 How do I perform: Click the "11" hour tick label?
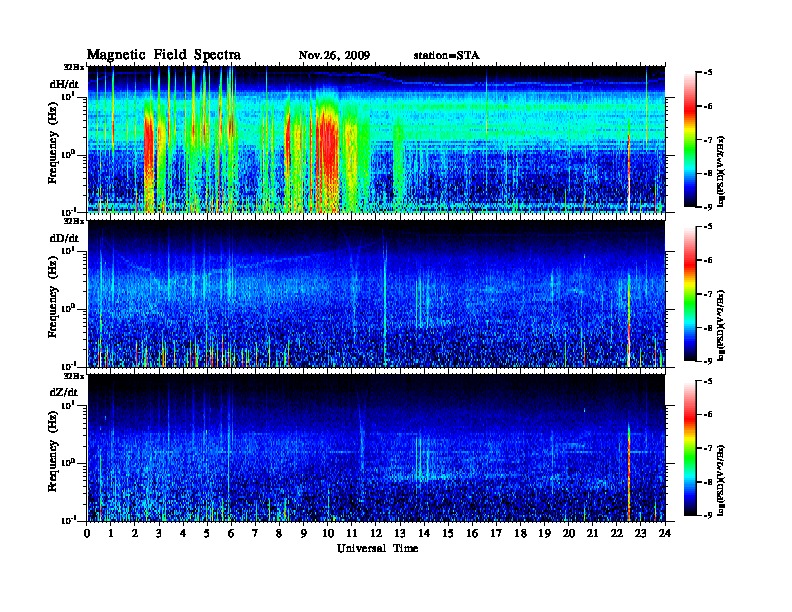(x=352, y=533)
